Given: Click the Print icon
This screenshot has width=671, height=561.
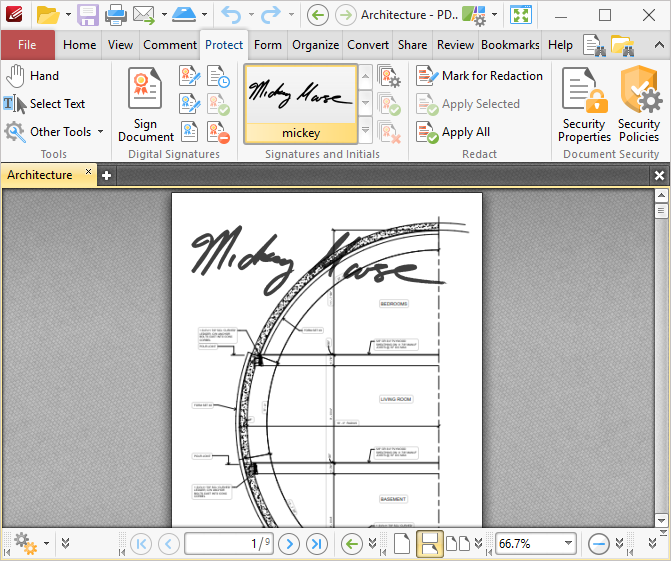Looking at the screenshot, I should click(116, 15).
